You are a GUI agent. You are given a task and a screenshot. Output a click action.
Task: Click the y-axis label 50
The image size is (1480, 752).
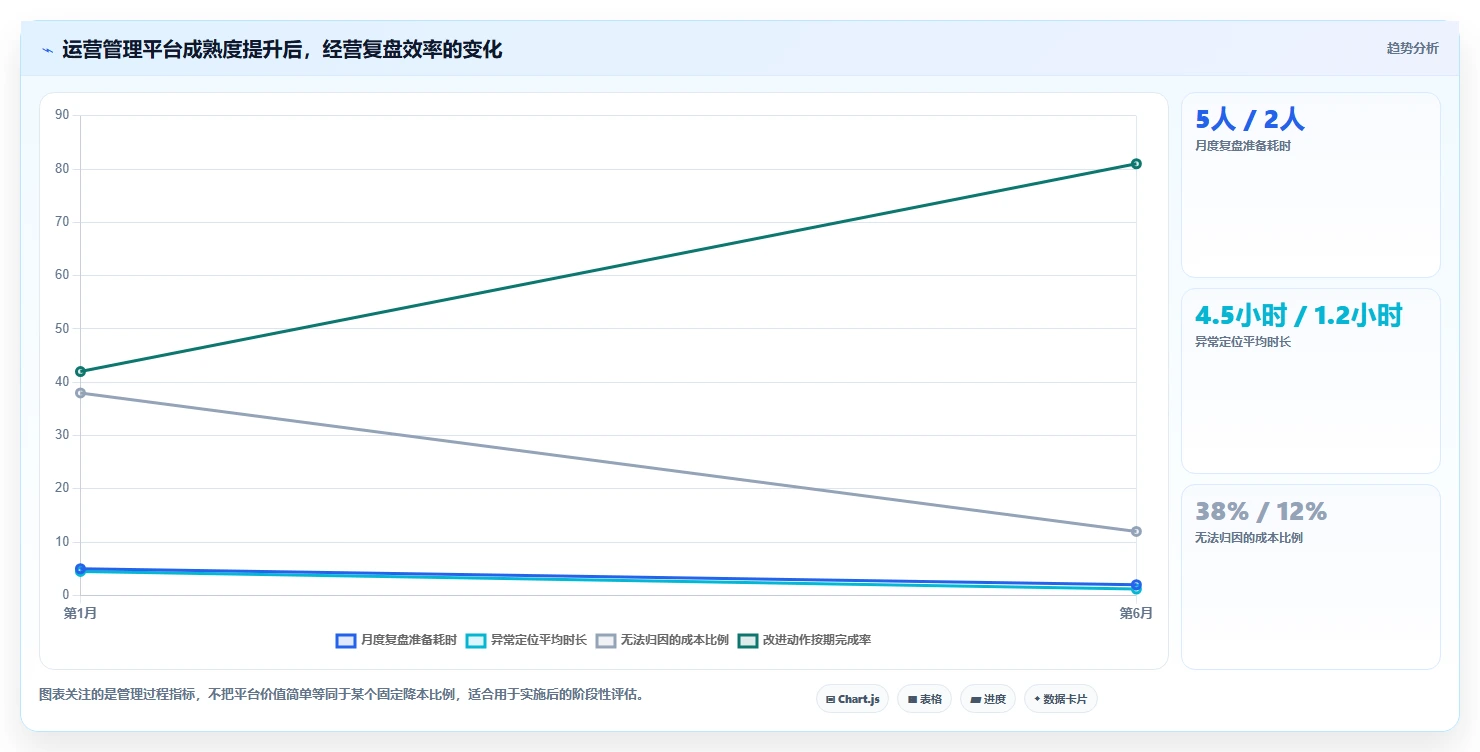[x=62, y=329]
